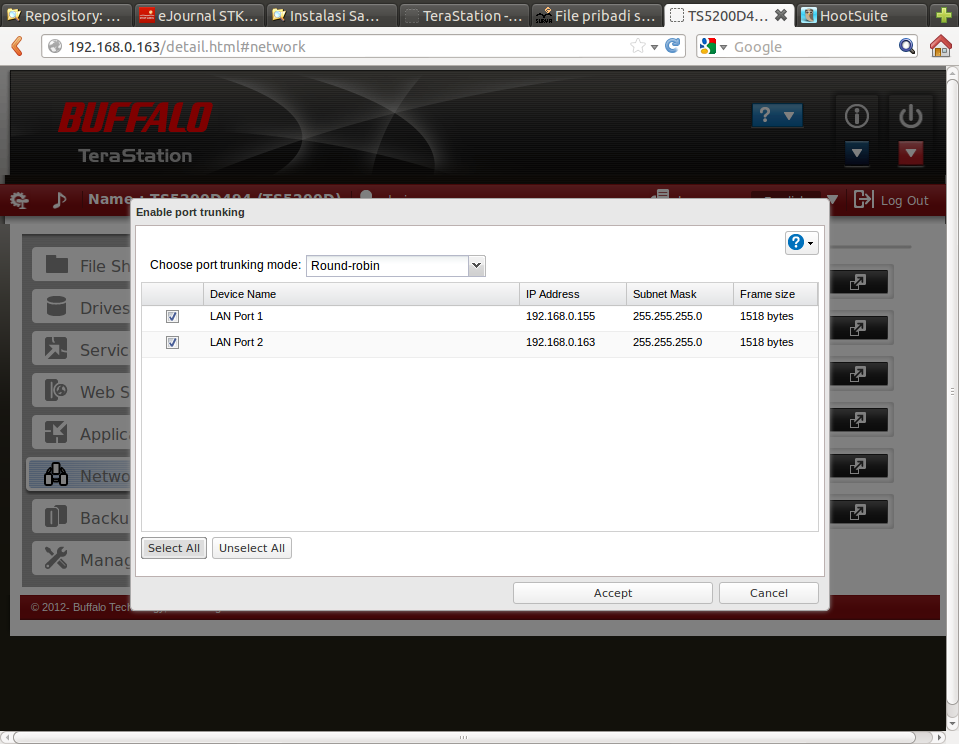
Task: Click the Subnet Mask column header
Action: tap(679, 294)
